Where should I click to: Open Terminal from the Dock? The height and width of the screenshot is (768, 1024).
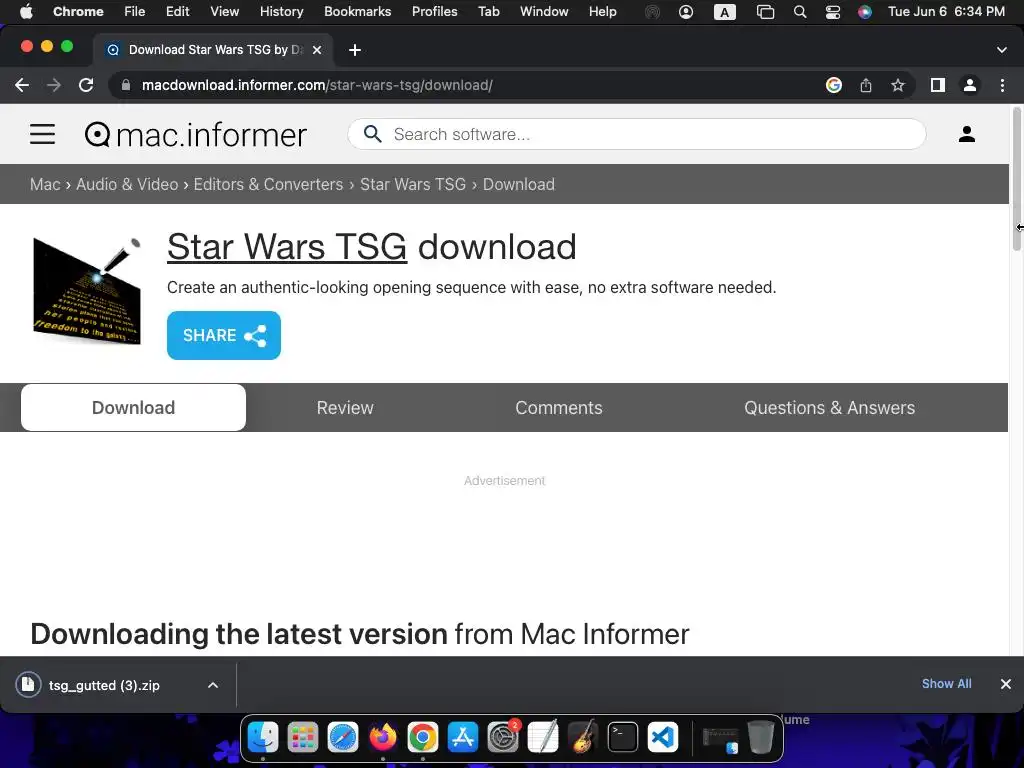[622, 737]
